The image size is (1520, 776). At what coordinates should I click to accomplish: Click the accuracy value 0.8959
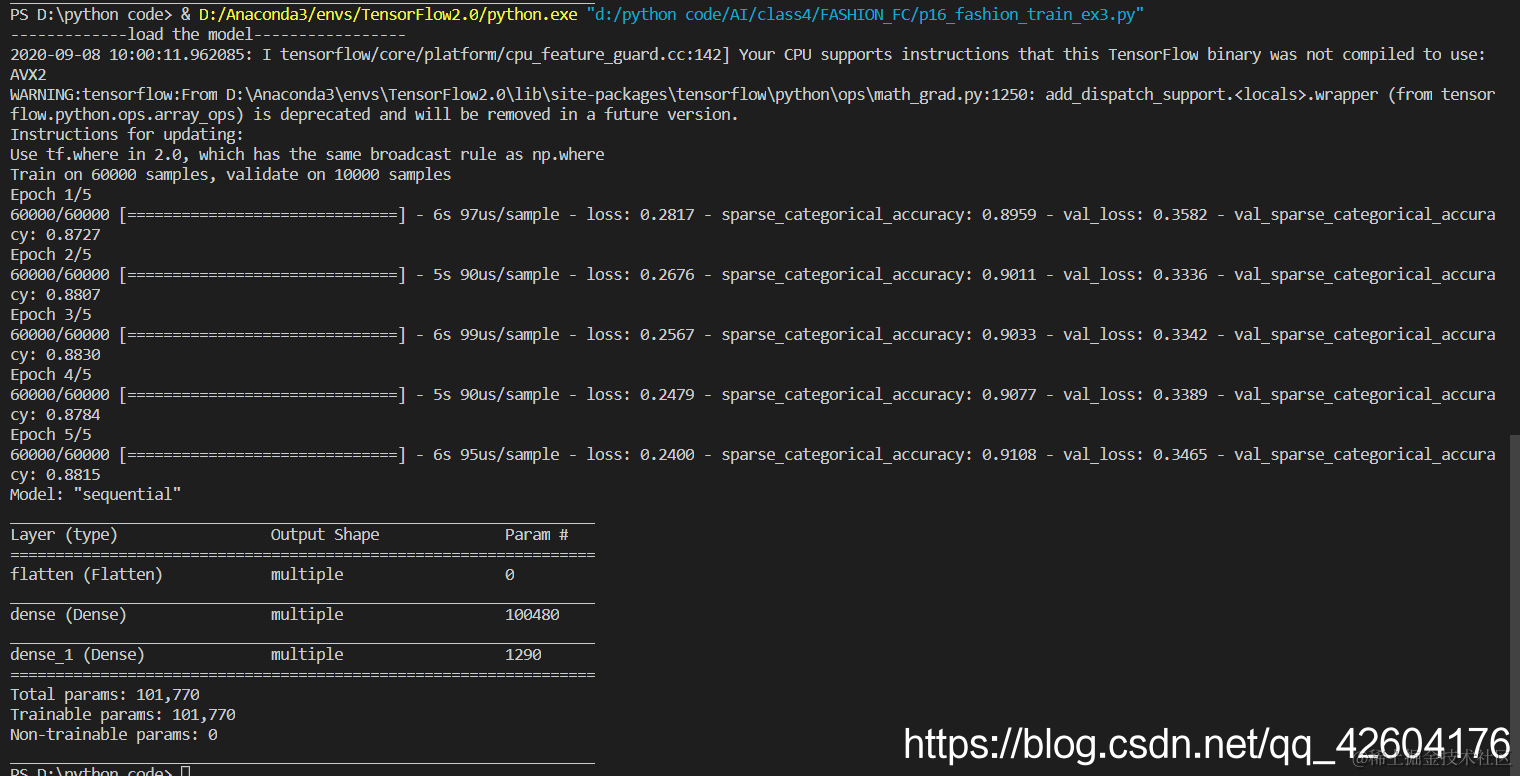tap(1009, 214)
